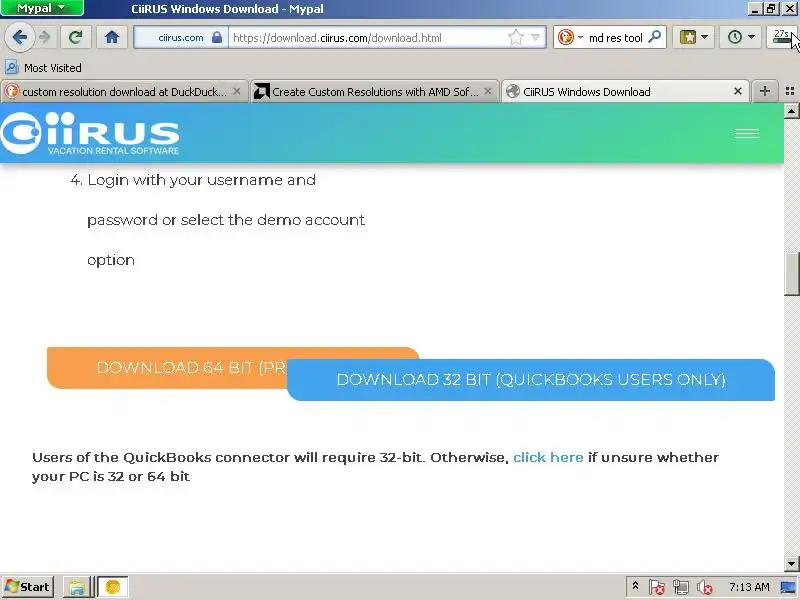
Task: Open the file explorer taskbar icon
Action: 77,587
